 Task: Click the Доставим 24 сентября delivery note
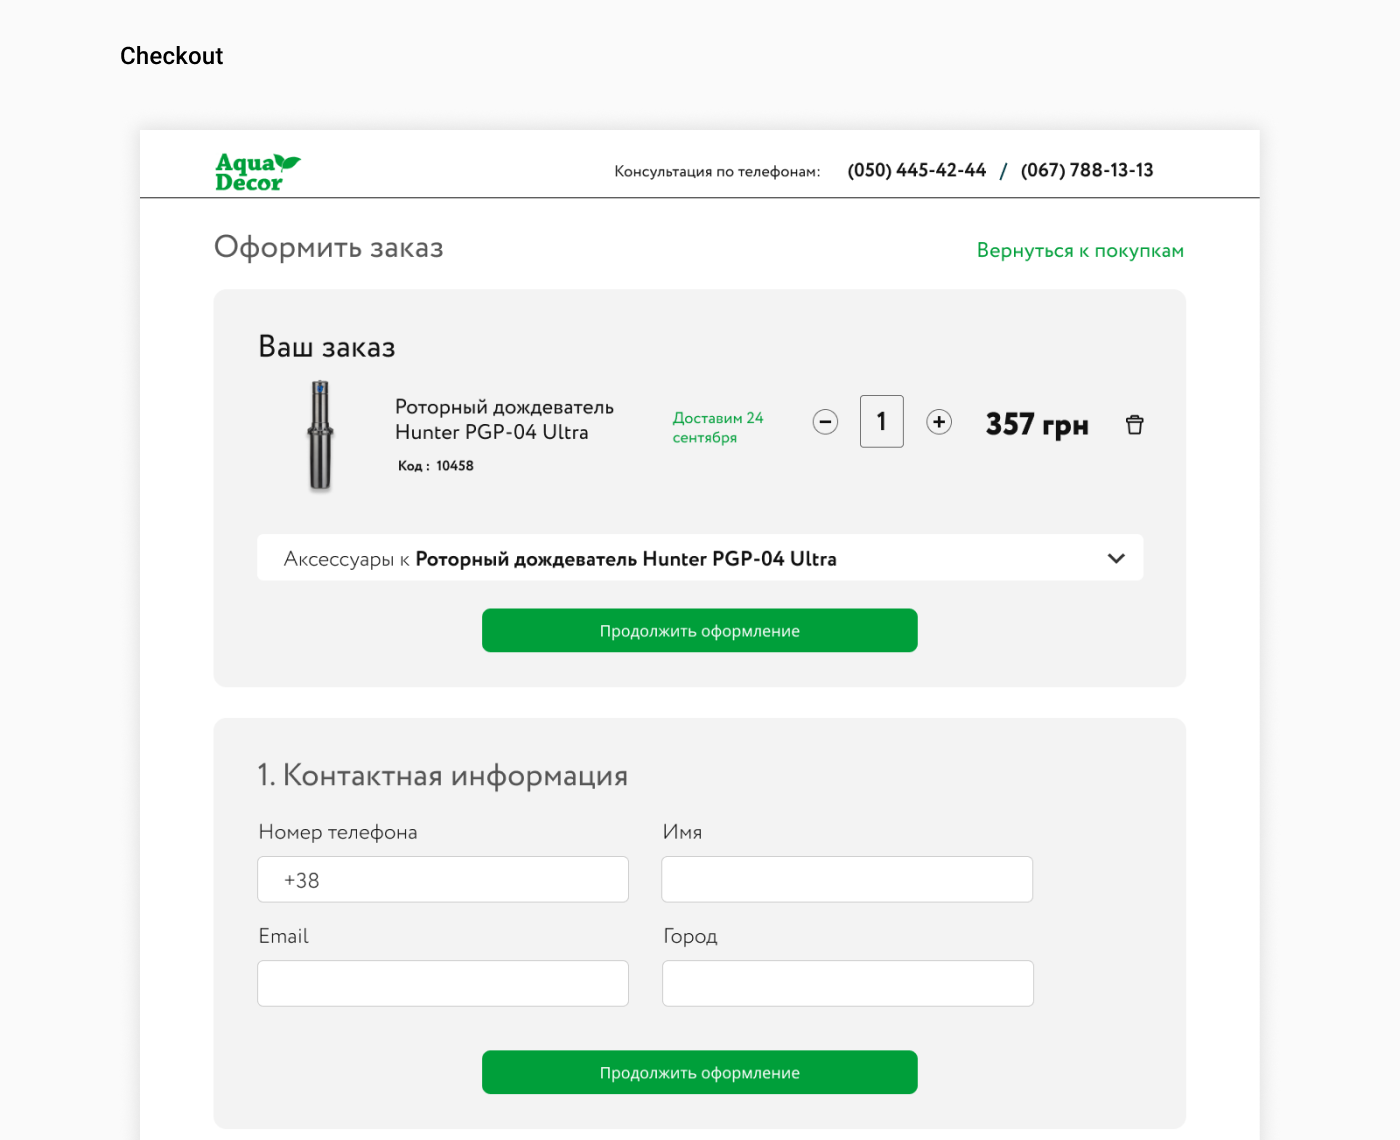[x=718, y=428]
